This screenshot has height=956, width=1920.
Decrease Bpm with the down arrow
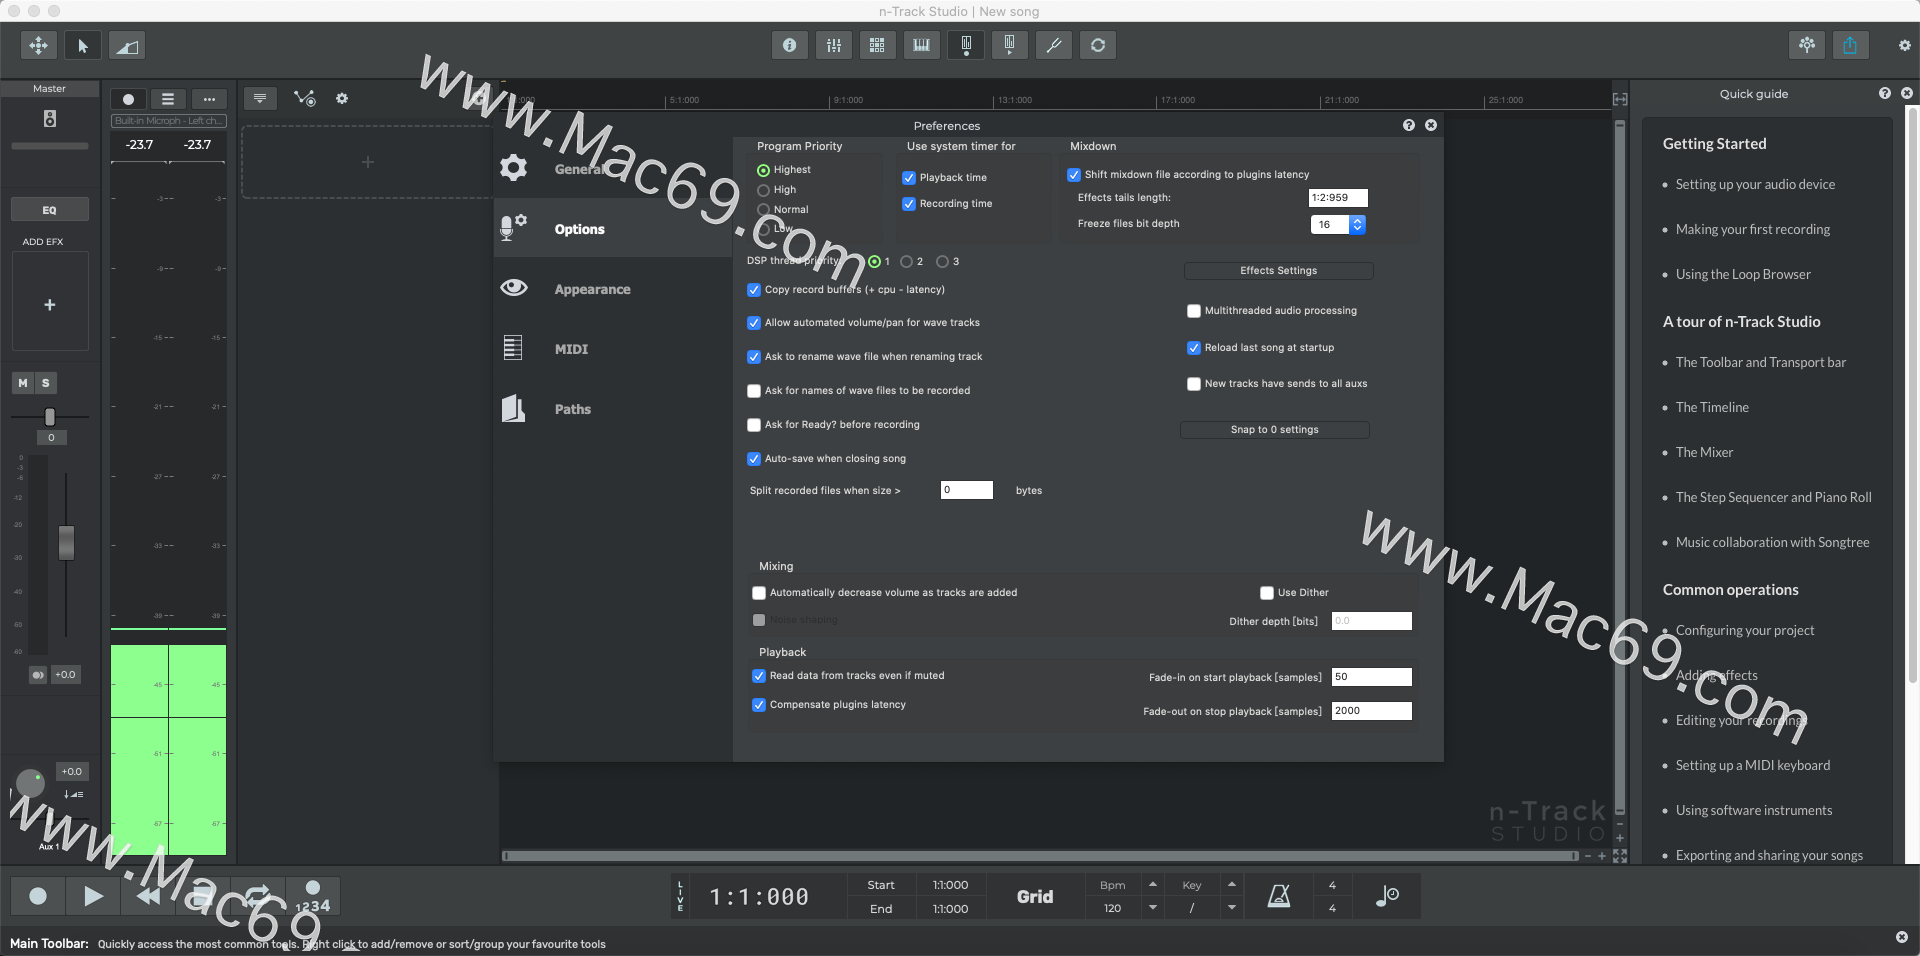click(1153, 908)
